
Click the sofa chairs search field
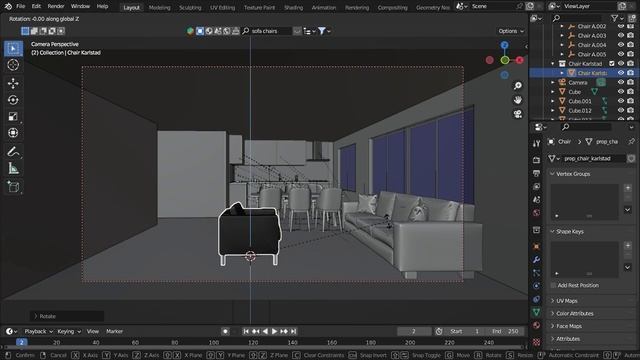(x=267, y=31)
